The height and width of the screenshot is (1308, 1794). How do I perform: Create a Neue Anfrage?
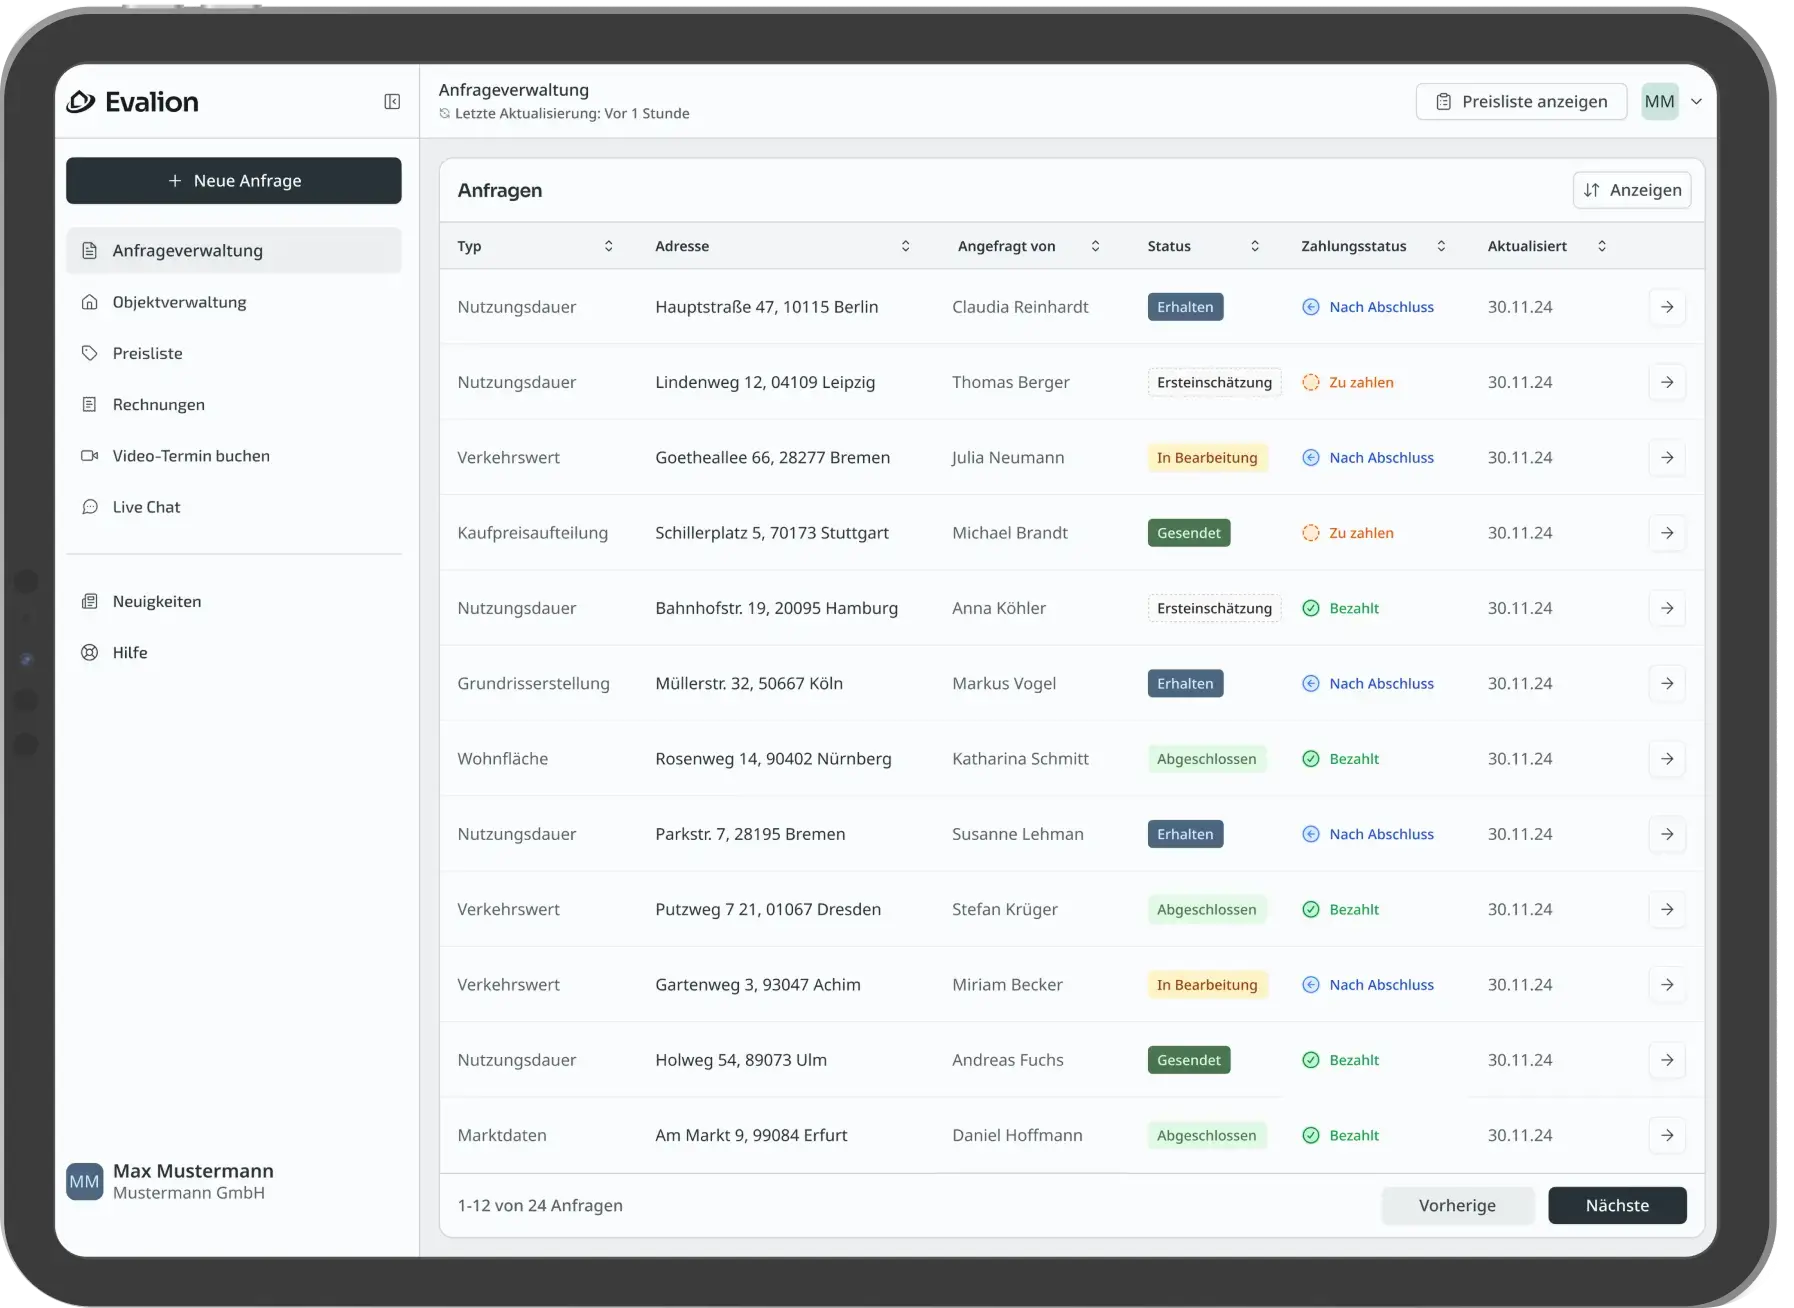coord(234,181)
